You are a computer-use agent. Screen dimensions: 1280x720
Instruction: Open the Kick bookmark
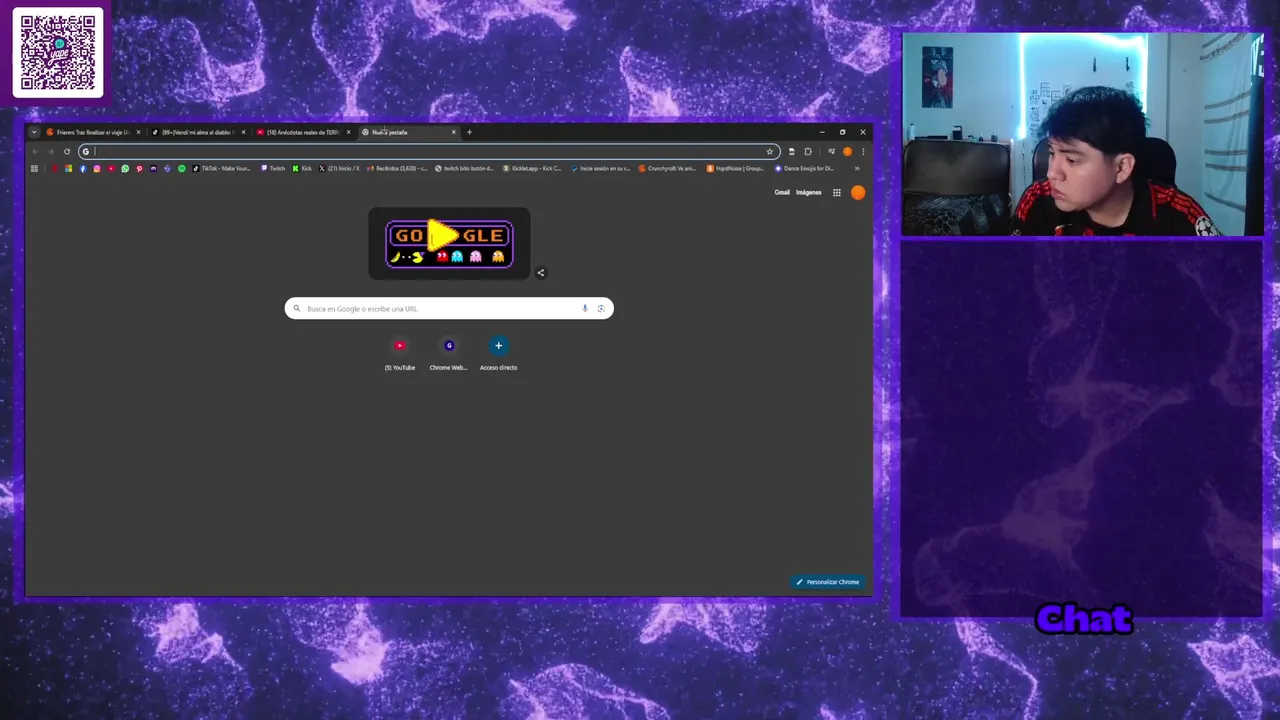[302, 168]
